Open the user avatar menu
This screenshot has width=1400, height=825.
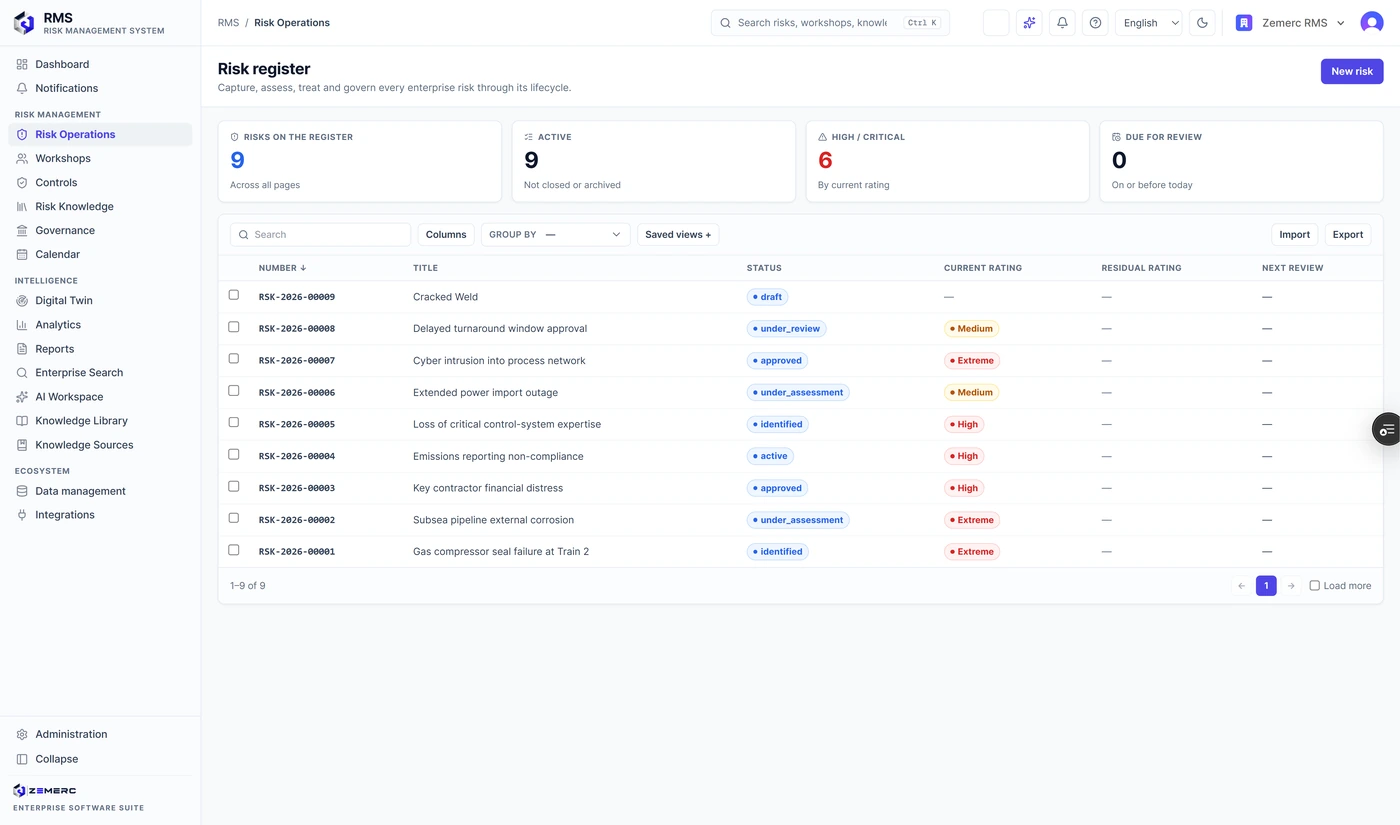click(x=1372, y=23)
